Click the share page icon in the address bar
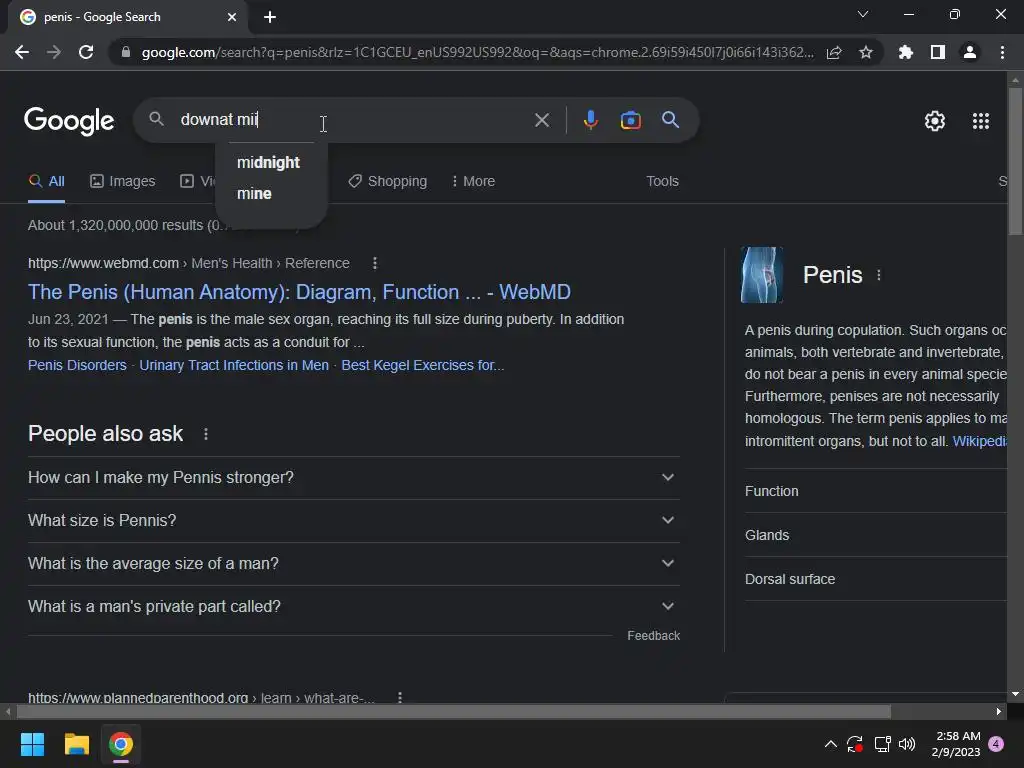The height and width of the screenshot is (768, 1024). coord(834,52)
